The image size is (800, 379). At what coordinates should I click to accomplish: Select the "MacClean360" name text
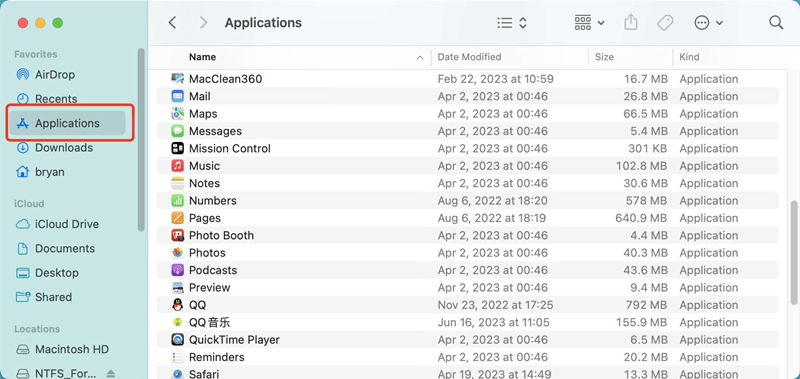(226, 79)
